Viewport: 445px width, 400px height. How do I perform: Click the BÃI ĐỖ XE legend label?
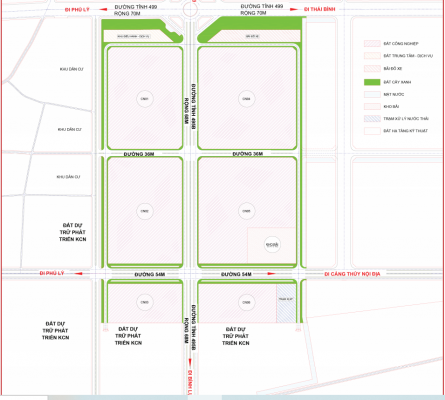(x=393, y=69)
